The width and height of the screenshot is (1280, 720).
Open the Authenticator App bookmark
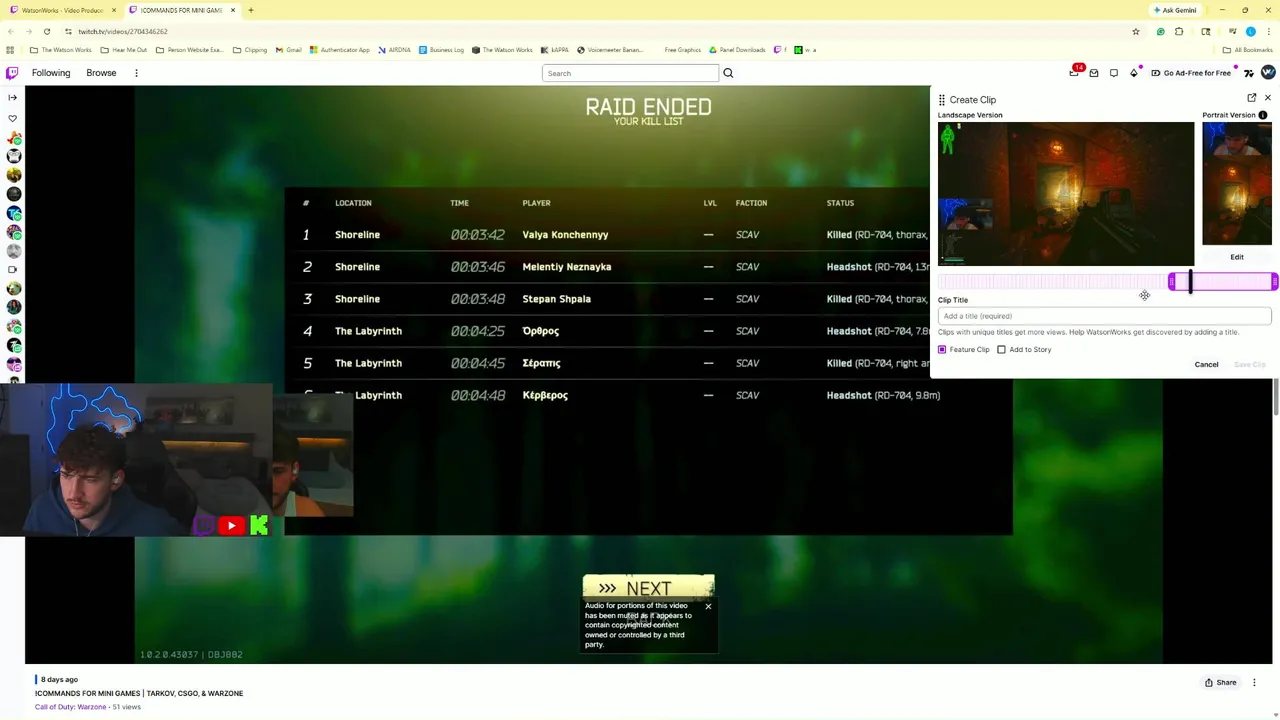(x=339, y=50)
